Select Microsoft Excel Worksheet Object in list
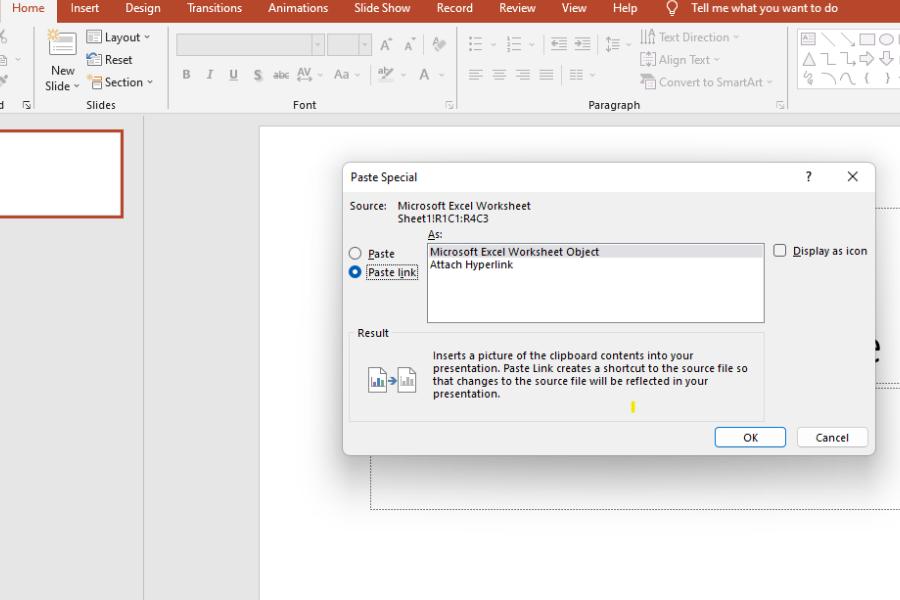Screen dimensions: 900x600 [595, 251]
